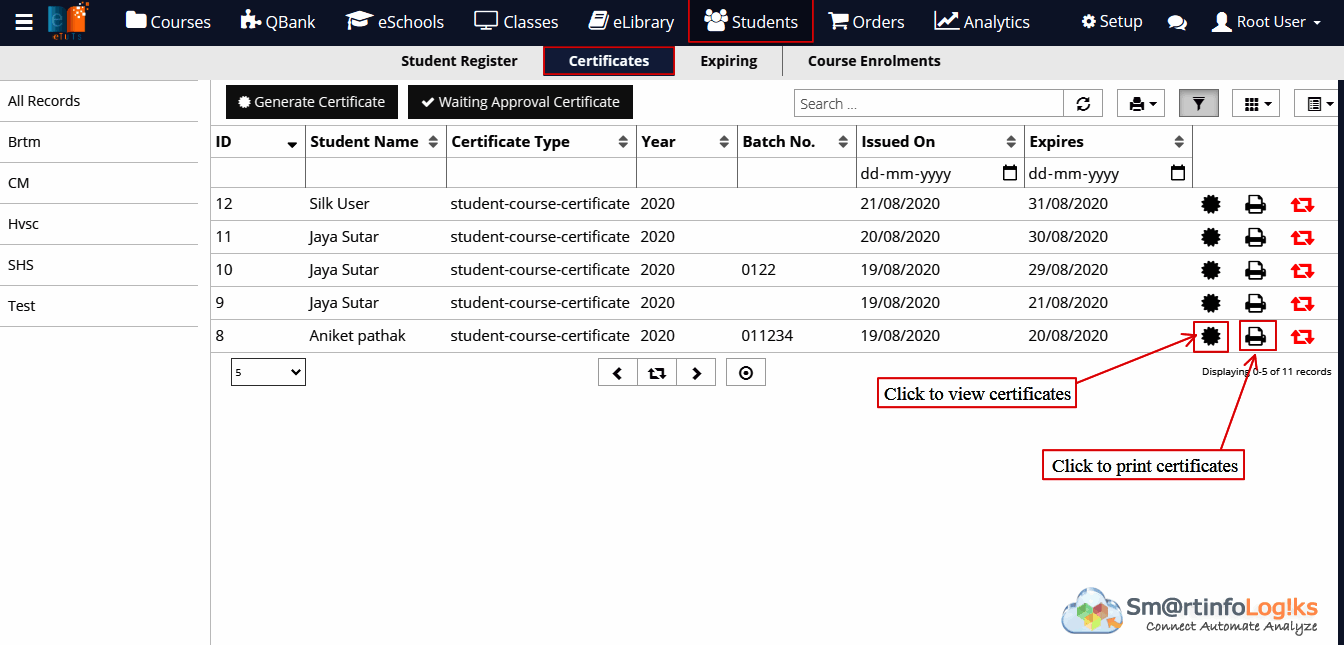Select Test in sidebar

[x=99, y=306]
